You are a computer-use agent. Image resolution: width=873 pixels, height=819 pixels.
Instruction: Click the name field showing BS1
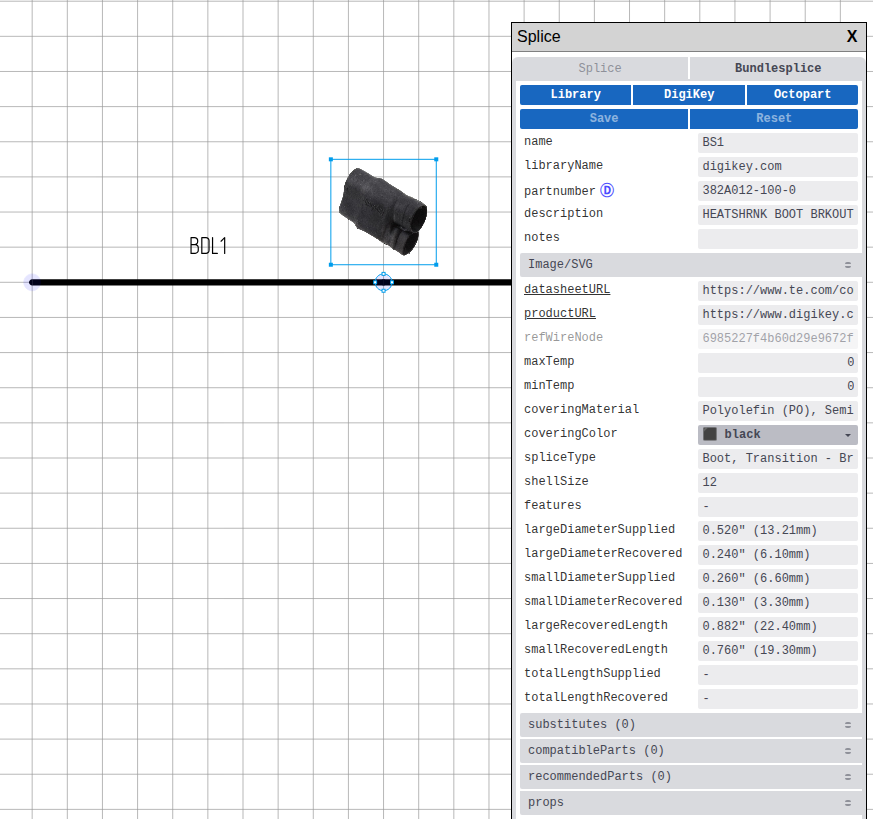click(777, 142)
